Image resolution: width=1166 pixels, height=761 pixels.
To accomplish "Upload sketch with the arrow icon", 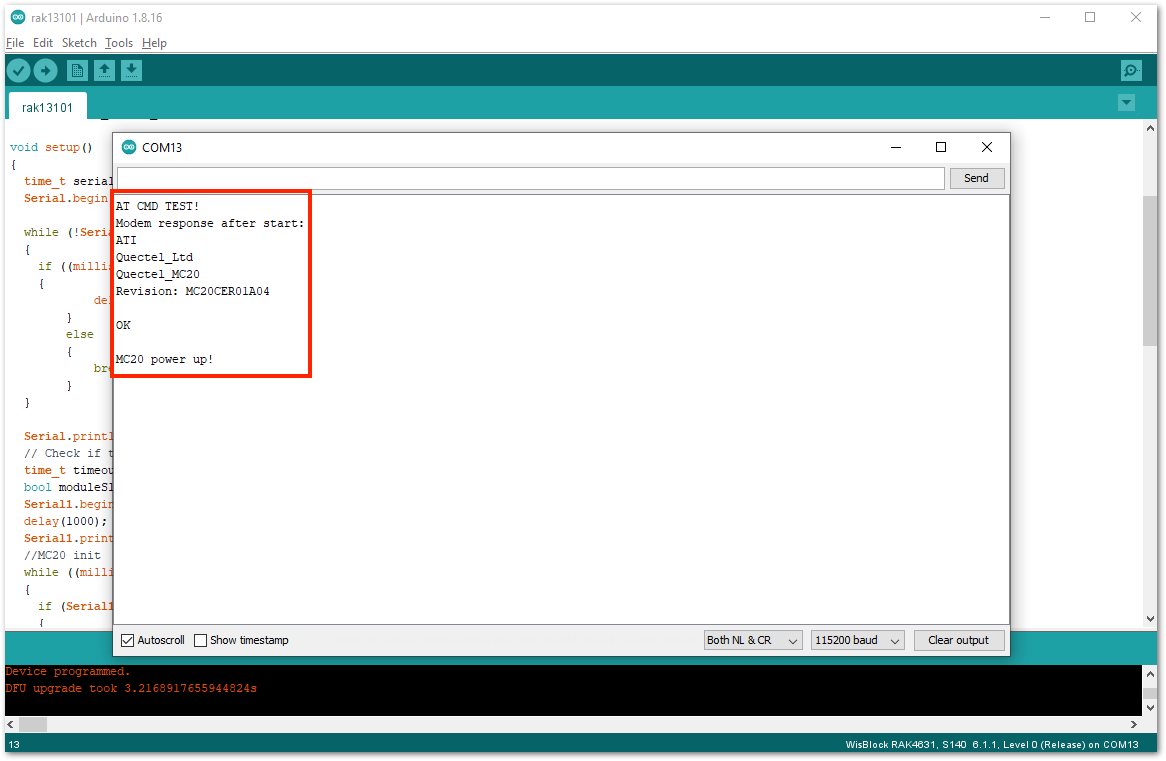I will click(x=45, y=71).
